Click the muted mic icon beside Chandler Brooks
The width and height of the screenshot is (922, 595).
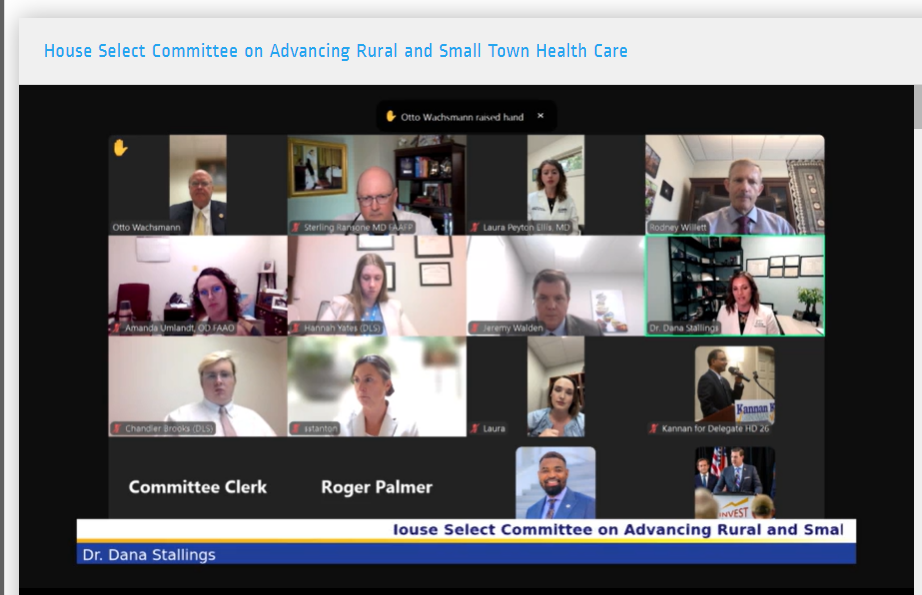(x=118, y=429)
